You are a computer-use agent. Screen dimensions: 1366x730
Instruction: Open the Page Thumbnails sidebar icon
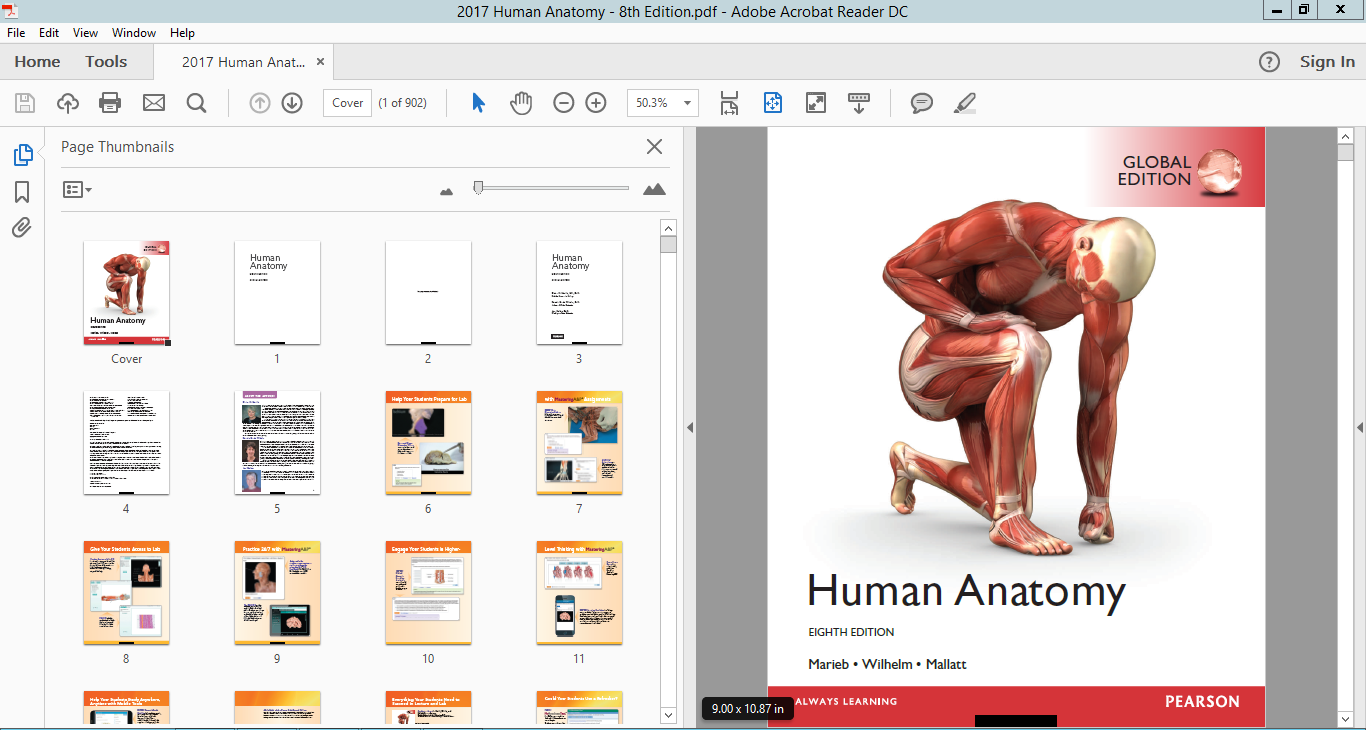click(22, 155)
